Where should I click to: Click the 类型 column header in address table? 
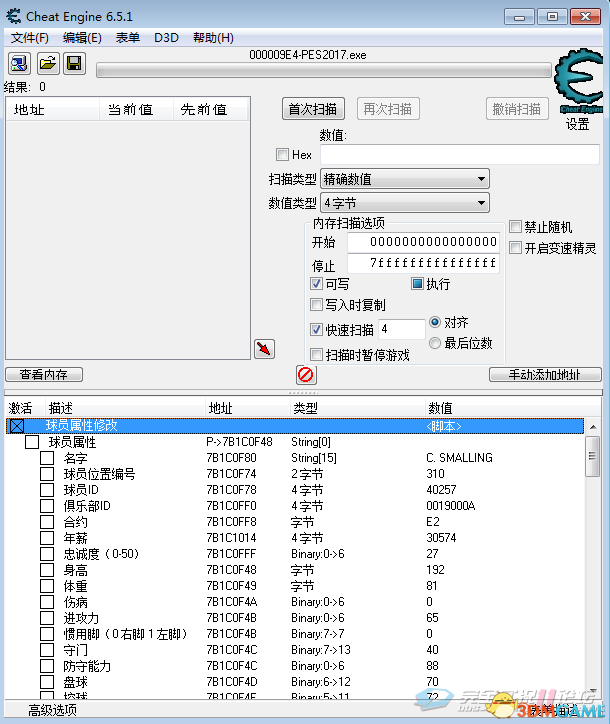(356, 408)
